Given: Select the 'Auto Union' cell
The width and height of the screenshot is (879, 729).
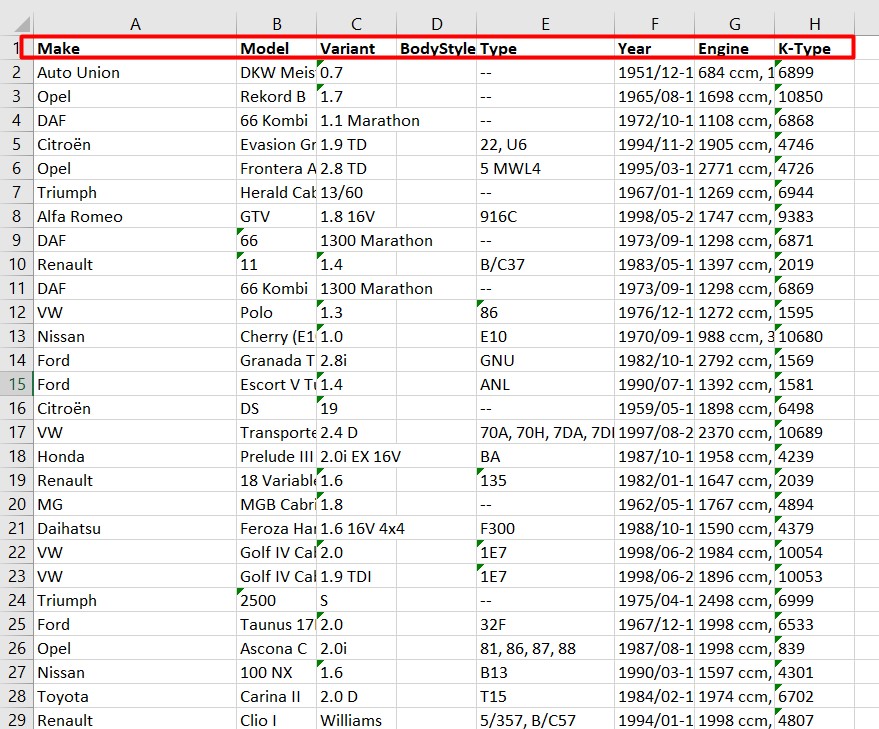Looking at the screenshot, I should (x=135, y=72).
